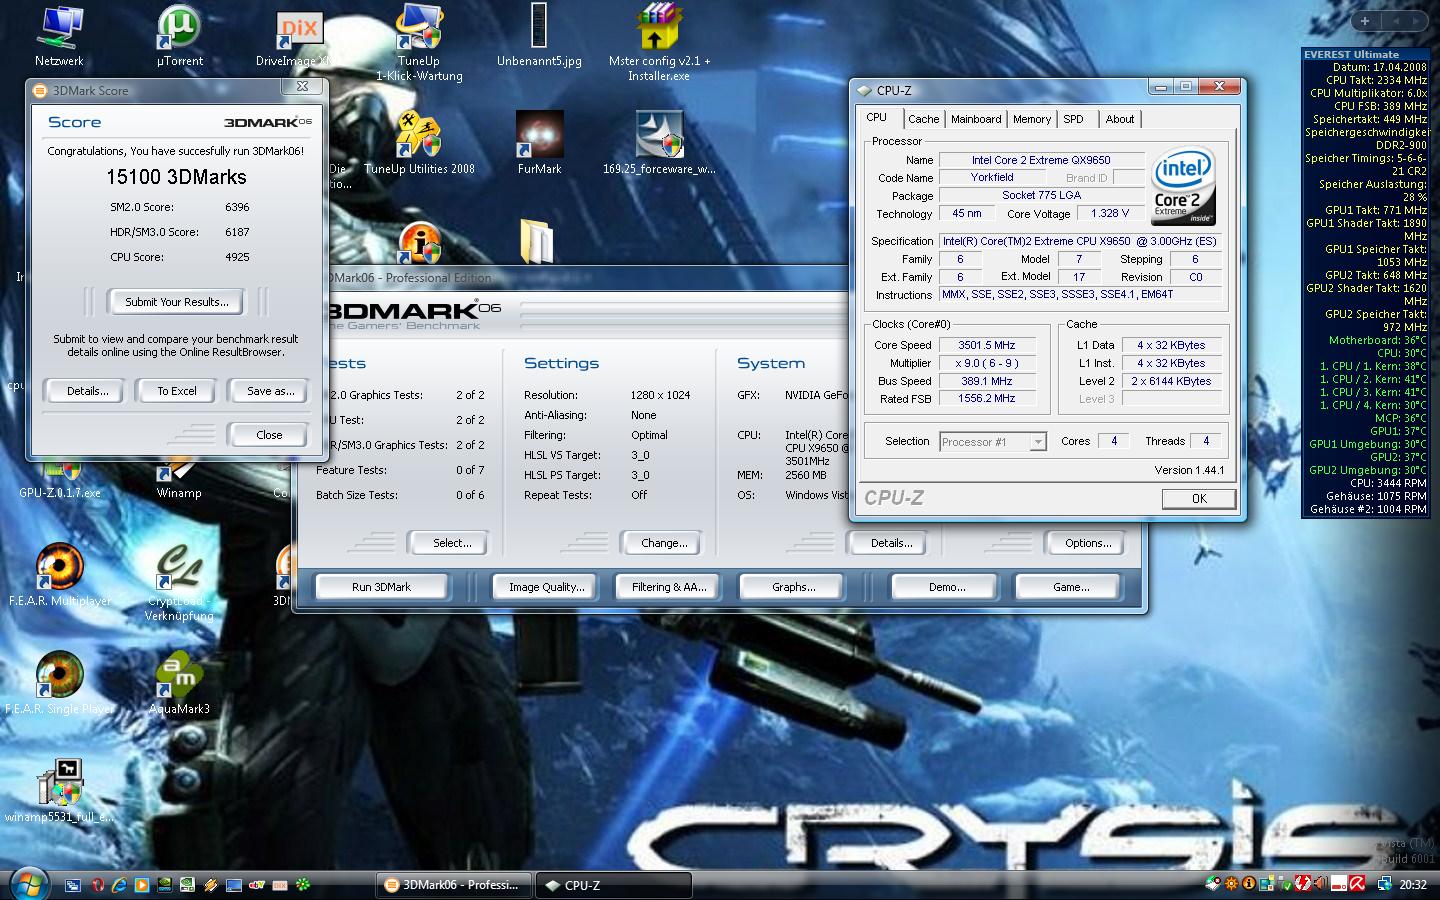The height and width of the screenshot is (900, 1440).
Task: Click Change under Settings in 3DMark06
Action: (x=664, y=543)
